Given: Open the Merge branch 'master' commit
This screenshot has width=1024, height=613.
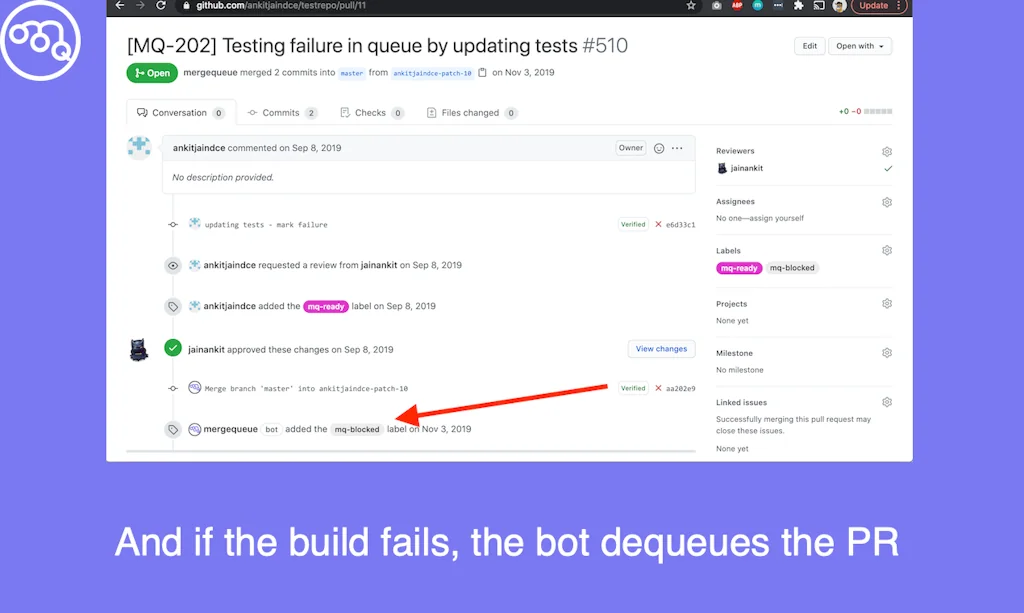Looking at the screenshot, I should pyautogui.click(x=306, y=388).
